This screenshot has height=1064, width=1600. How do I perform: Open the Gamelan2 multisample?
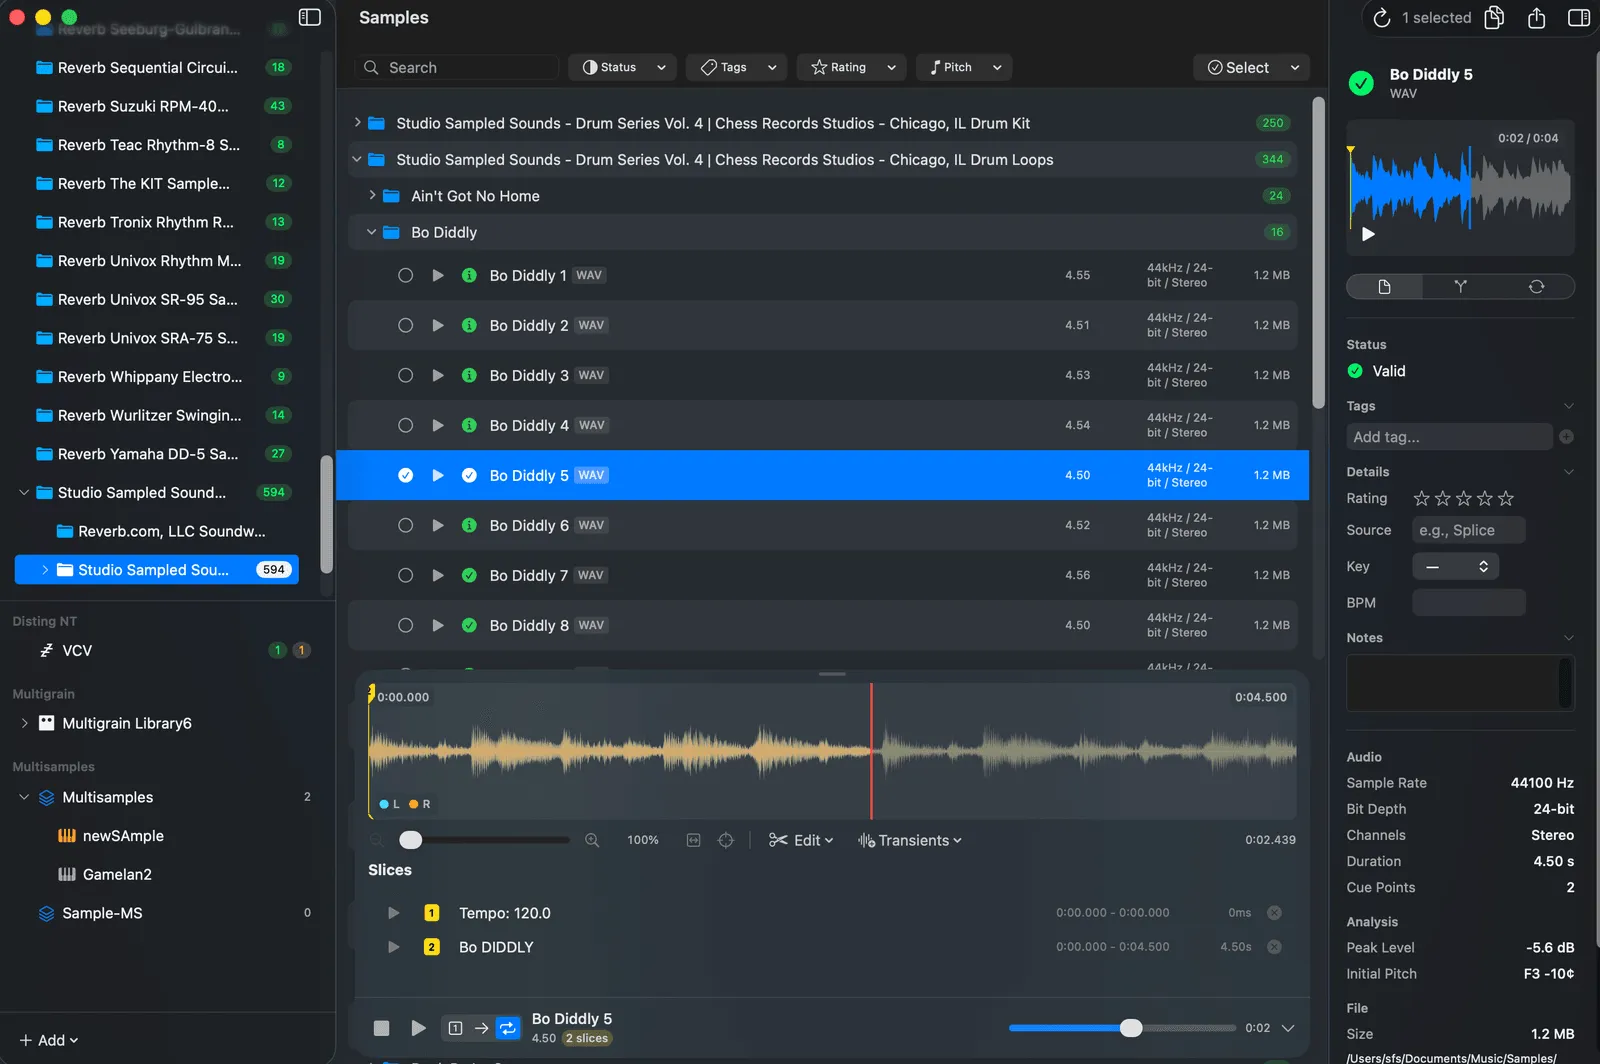117,874
